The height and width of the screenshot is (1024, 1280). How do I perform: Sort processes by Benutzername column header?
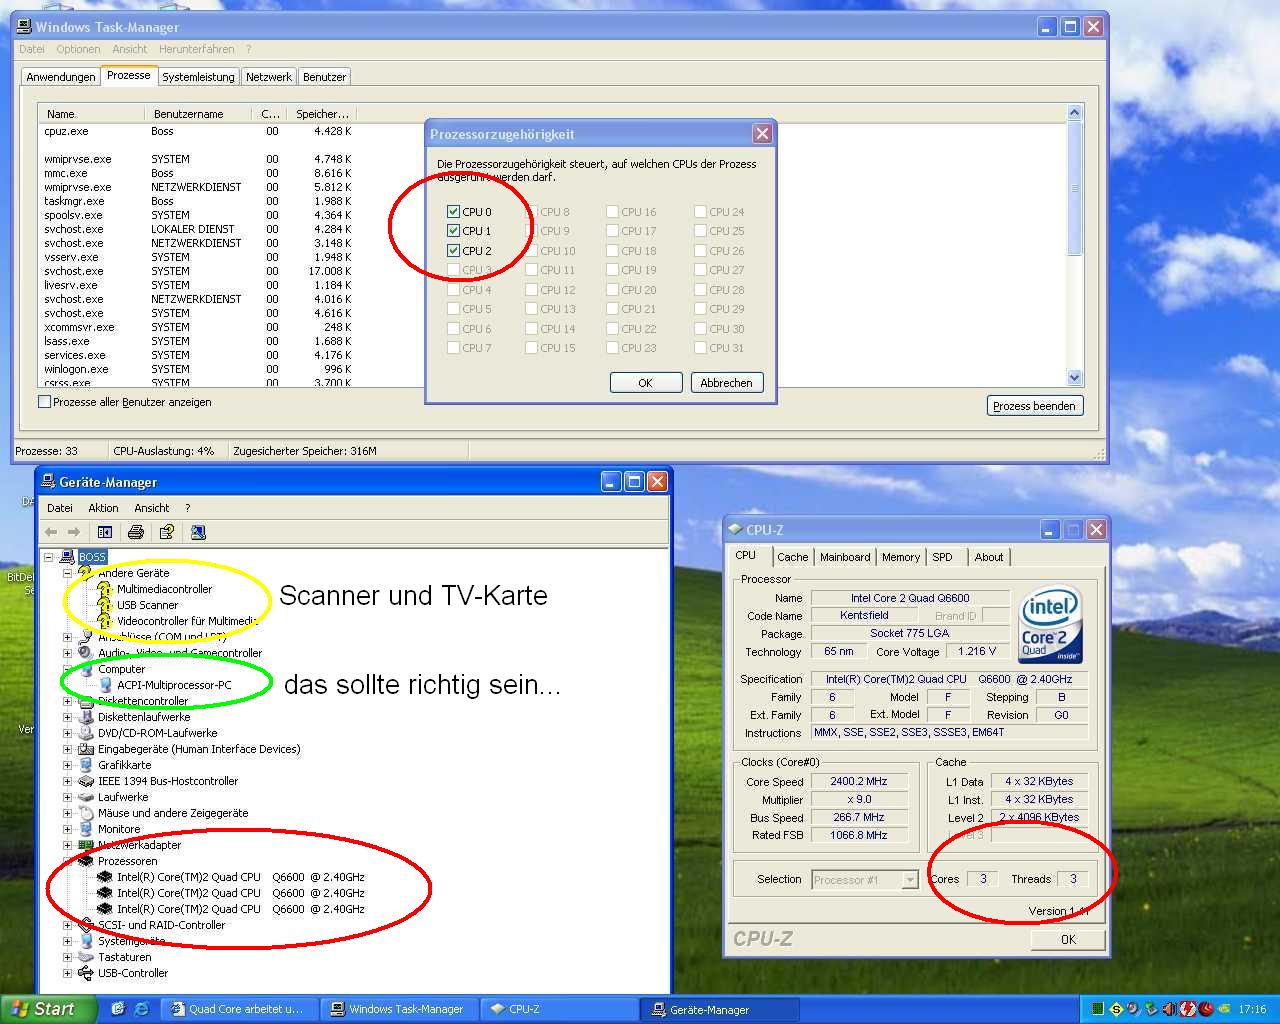pyautogui.click(x=198, y=114)
